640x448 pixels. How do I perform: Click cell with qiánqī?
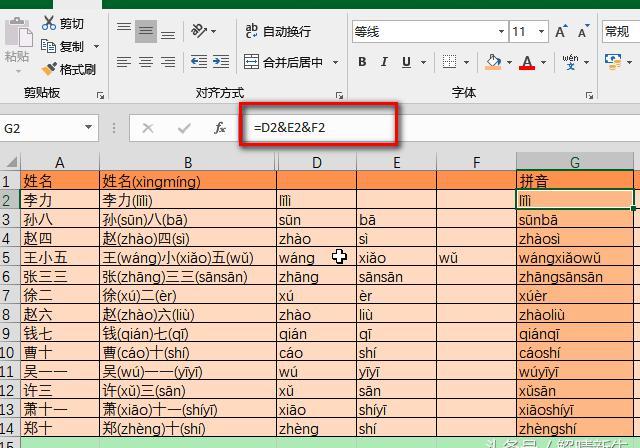click(575, 334)
